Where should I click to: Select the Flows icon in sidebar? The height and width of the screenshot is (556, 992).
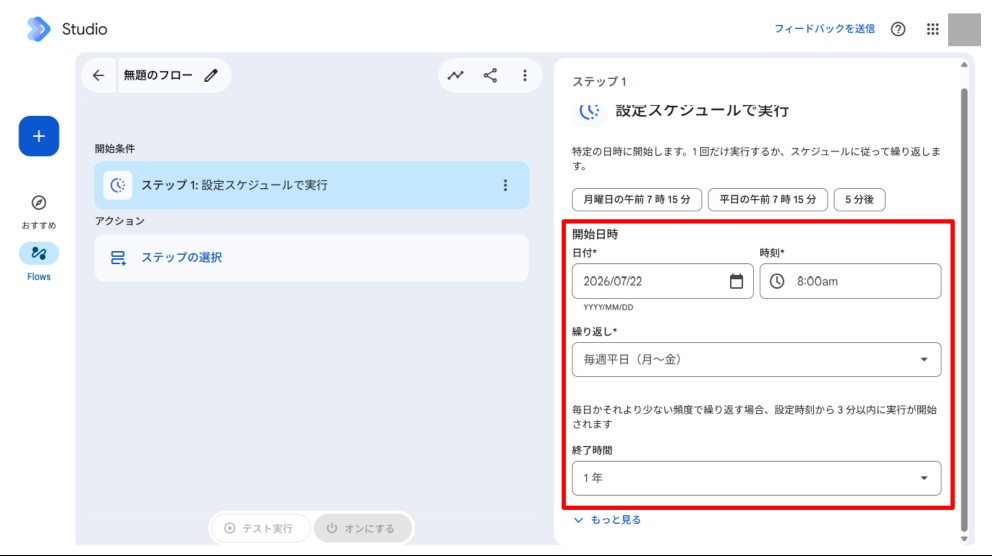(39, 253)
